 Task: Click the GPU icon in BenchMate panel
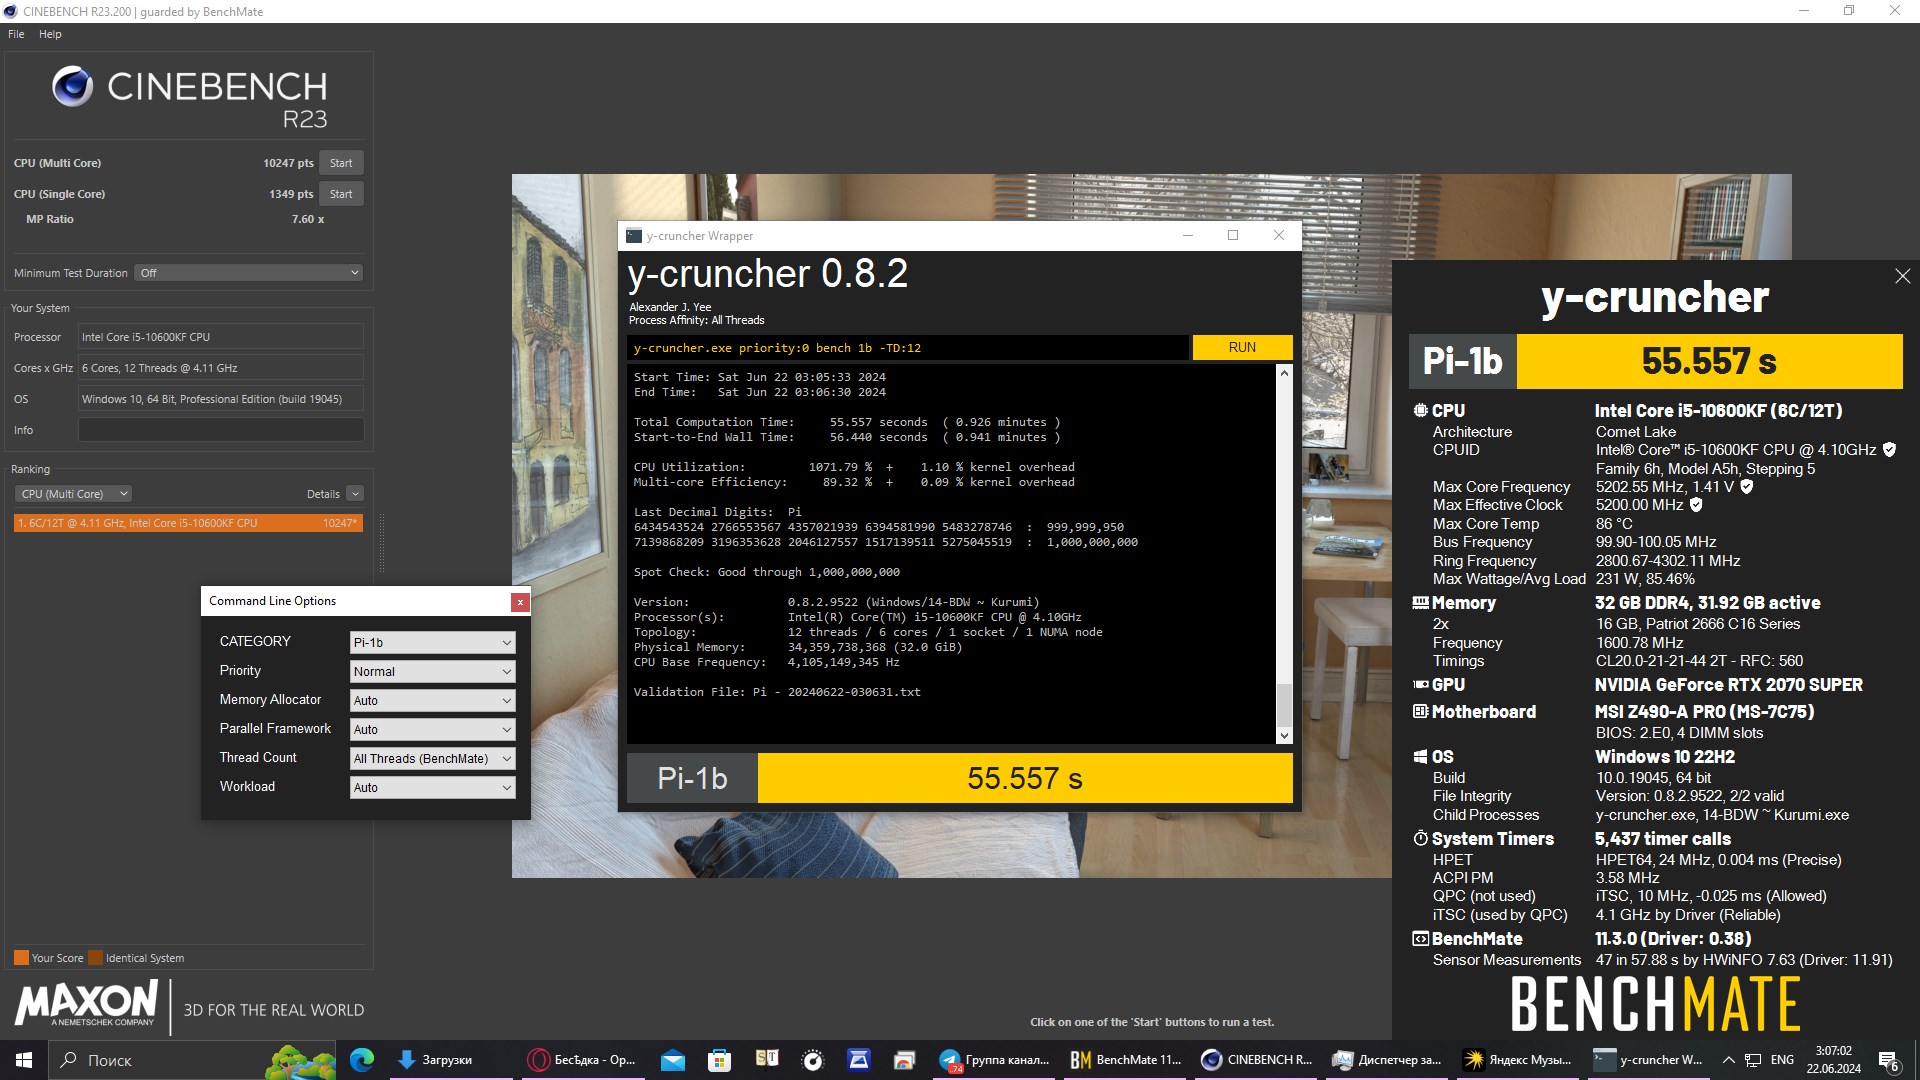click(x=1420, y=685)
